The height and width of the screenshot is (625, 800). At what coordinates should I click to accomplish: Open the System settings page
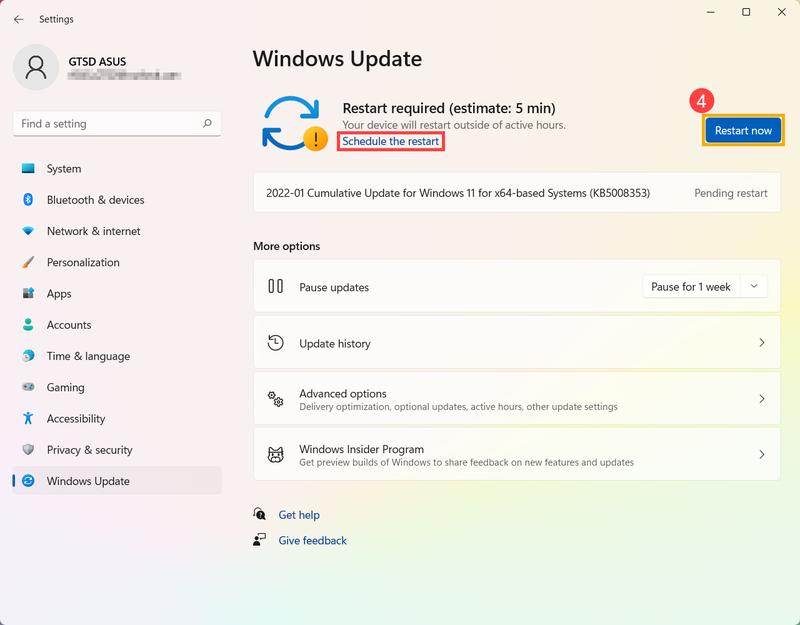pyautogui.click(x=64, y=169)
